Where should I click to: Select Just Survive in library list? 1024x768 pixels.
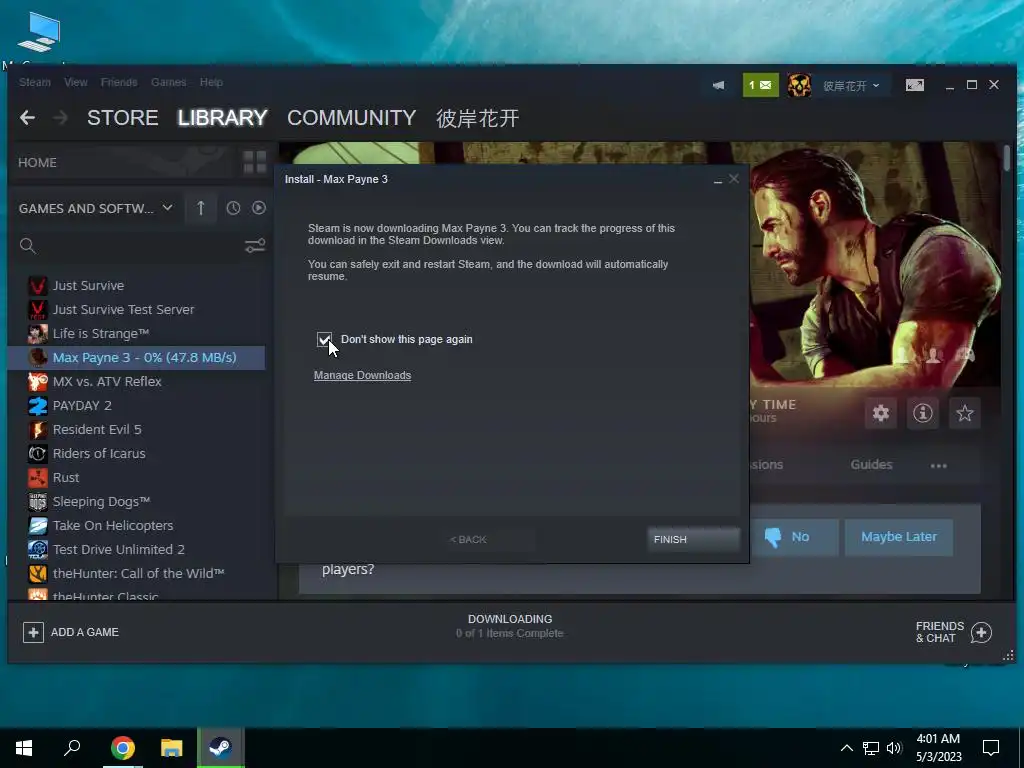(x=137, y=285)
